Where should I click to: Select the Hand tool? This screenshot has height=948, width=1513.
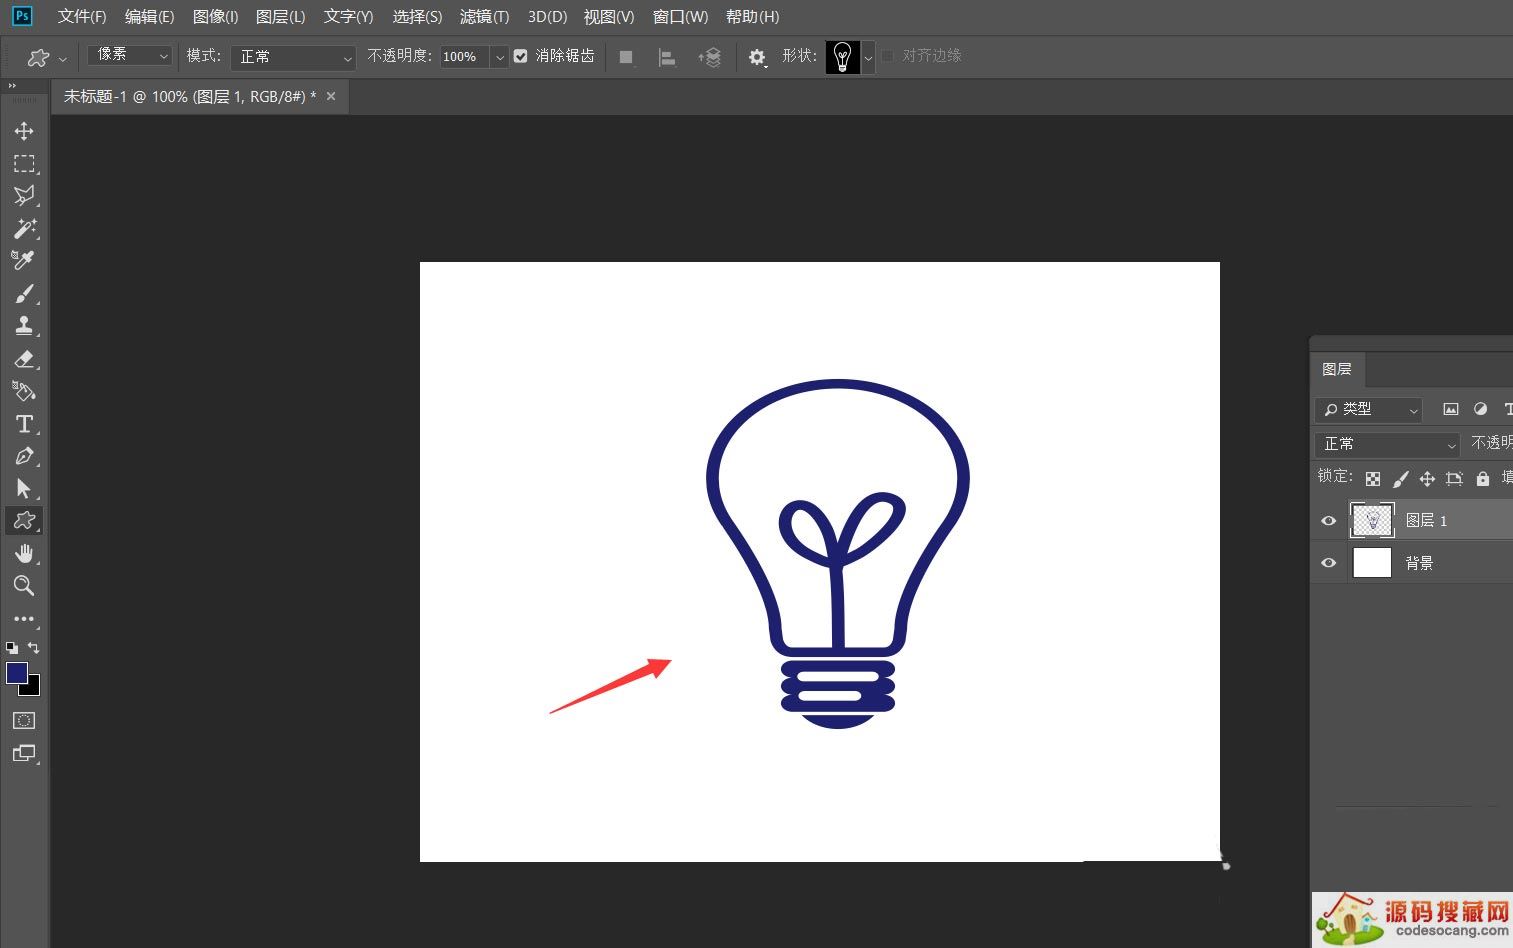tap(24, 553)
